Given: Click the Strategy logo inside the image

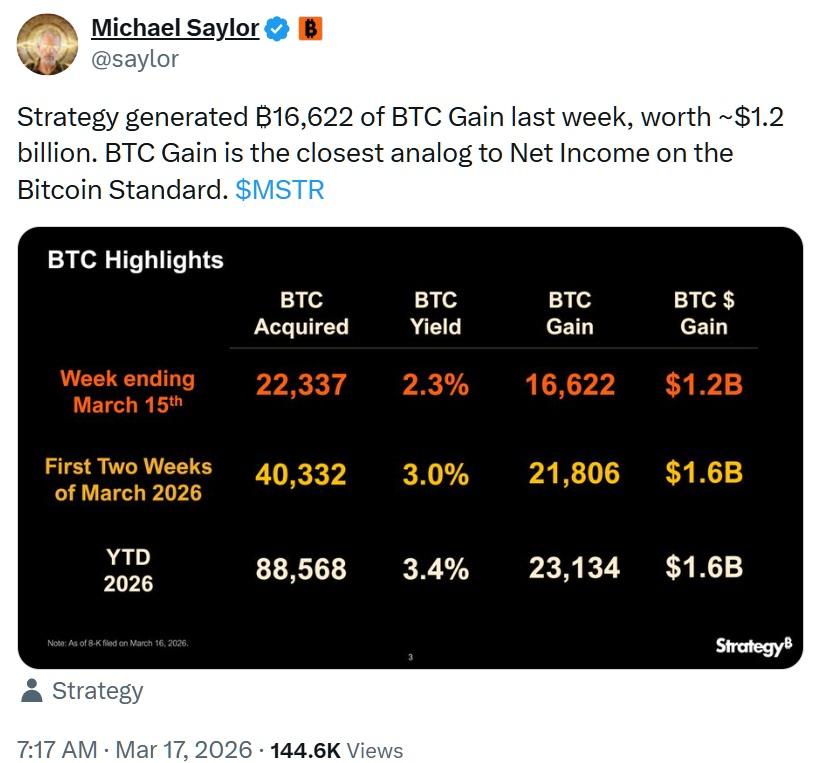Looking at the screenshot, I should tap(753, 646).
